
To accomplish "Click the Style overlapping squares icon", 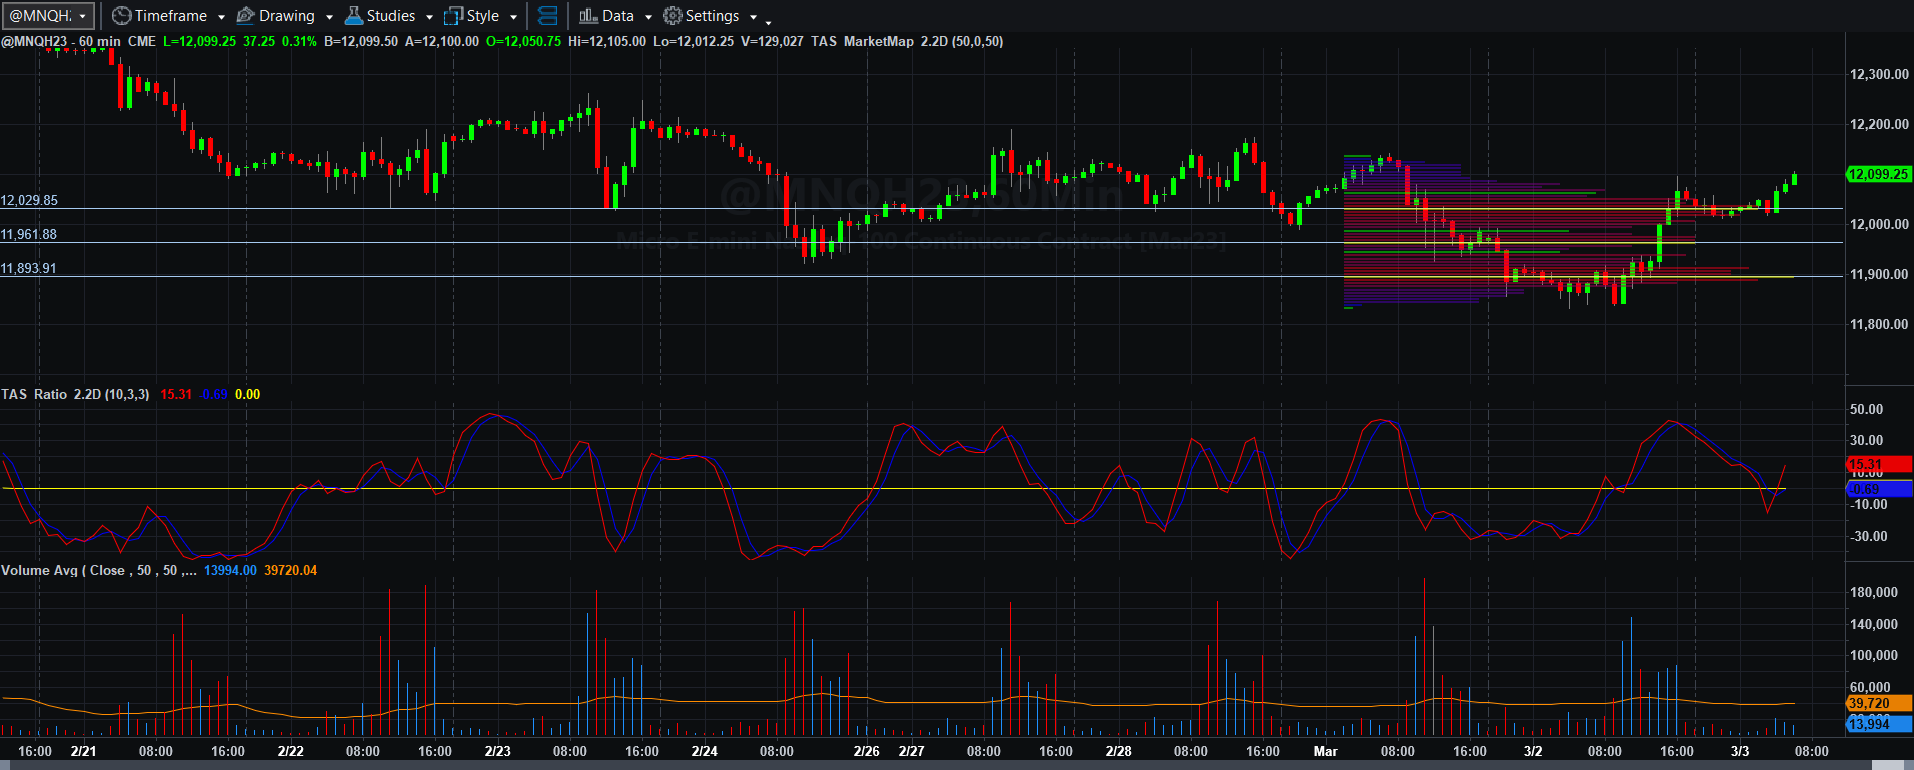I will point(453,16).
